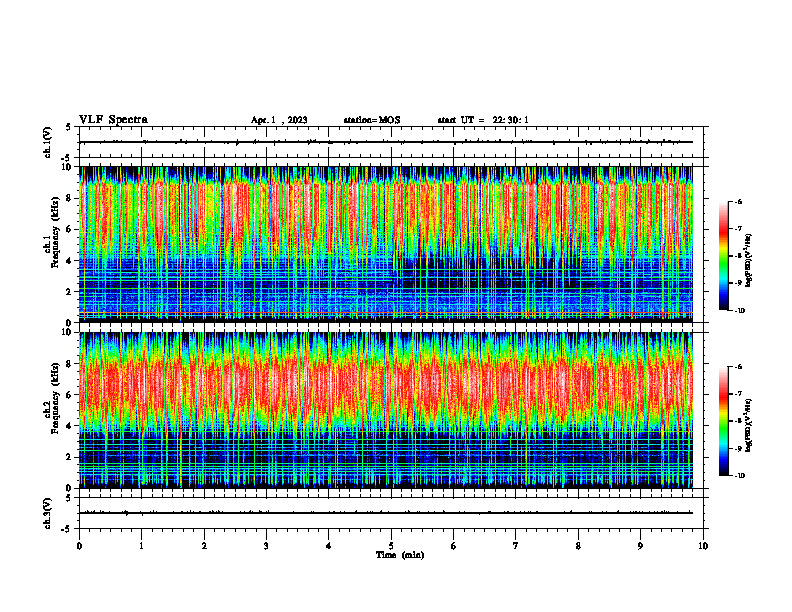The image size is (792, 612).
Task: Click the "VLF Spectra" plot title
Action: (113, 120)
